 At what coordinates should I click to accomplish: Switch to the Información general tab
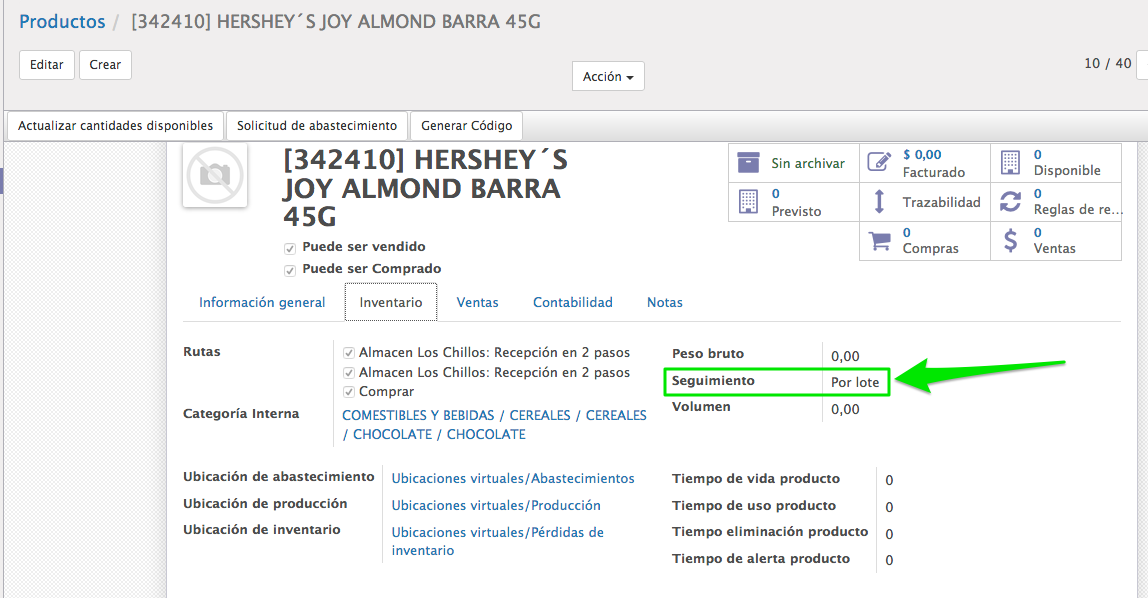point(262,302)
